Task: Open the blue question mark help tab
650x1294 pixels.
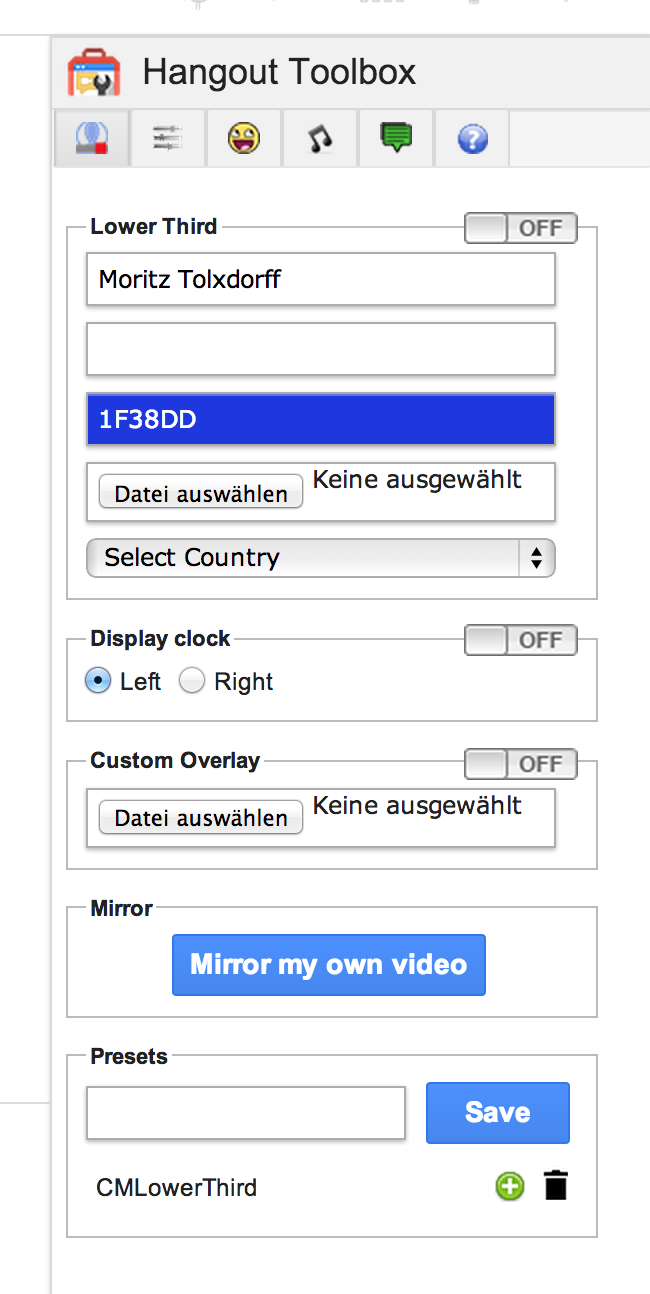Action: pos(472,138)
